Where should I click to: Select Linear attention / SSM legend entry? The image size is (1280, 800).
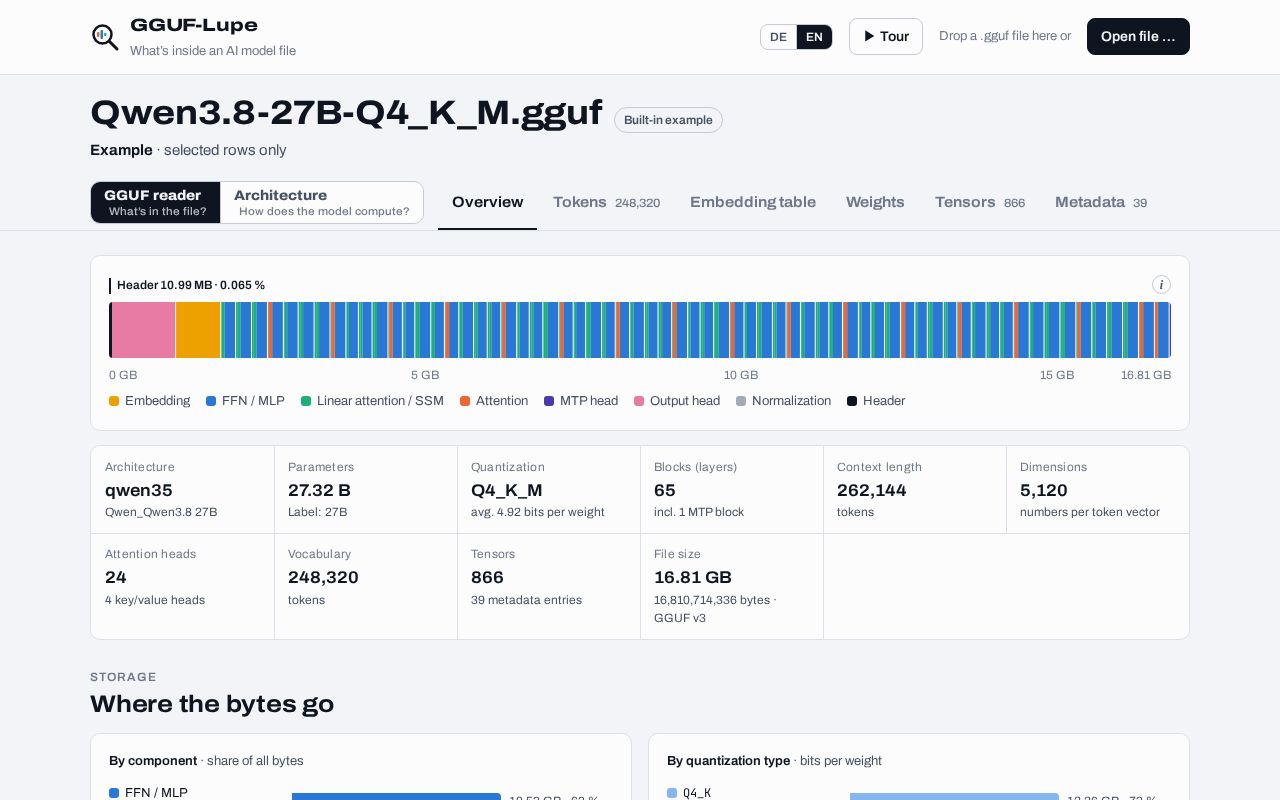(x=372, y=401)
